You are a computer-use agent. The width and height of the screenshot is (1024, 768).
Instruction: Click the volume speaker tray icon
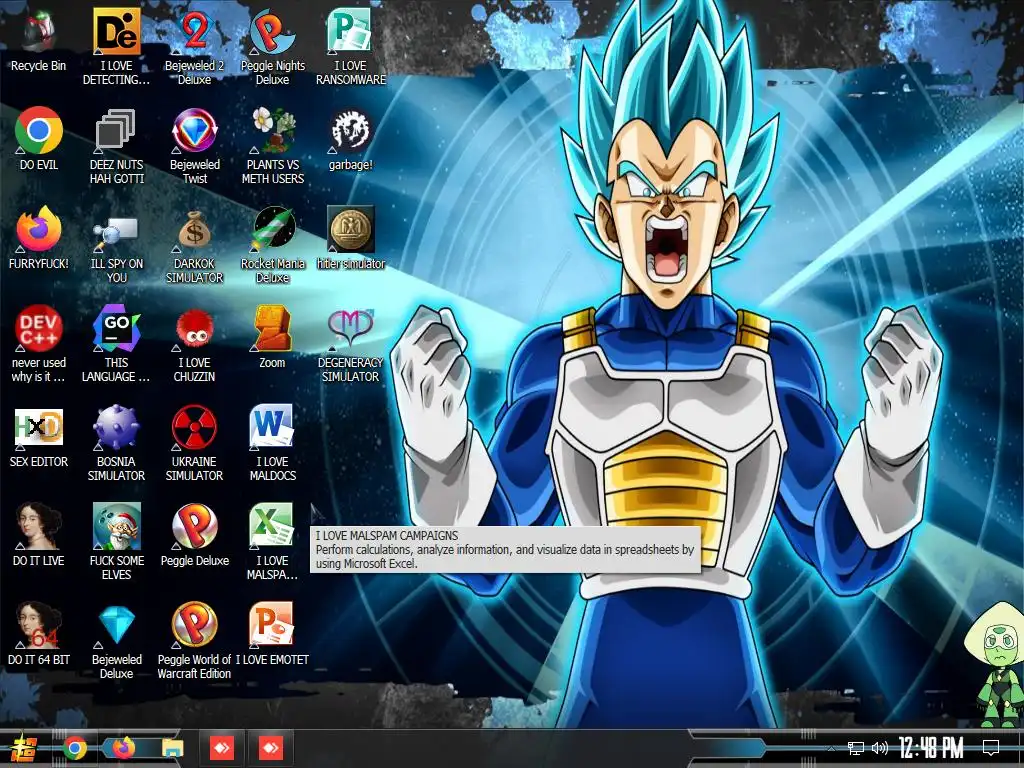pyautogui.click(x=880, y=748)
